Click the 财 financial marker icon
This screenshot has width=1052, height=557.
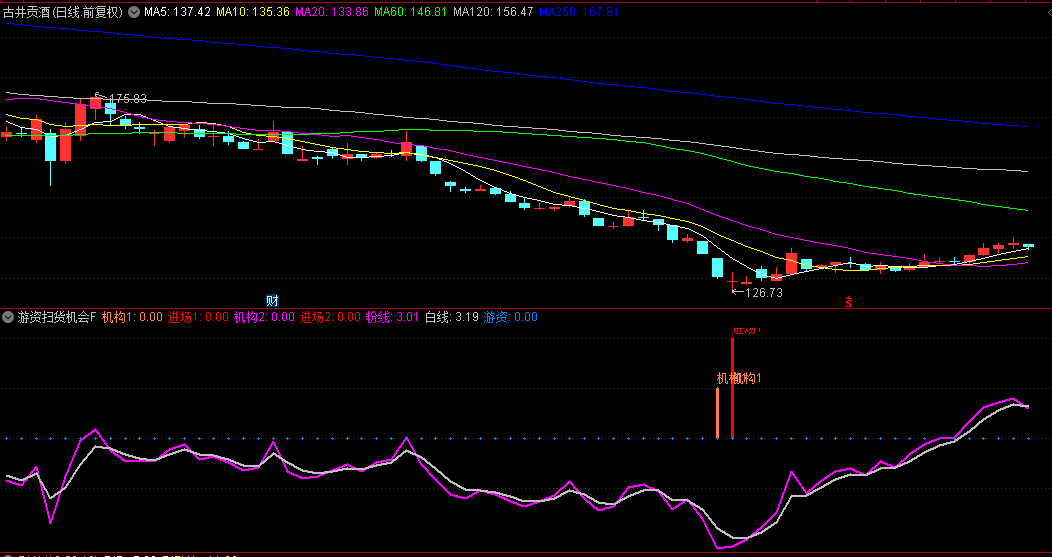272,301
